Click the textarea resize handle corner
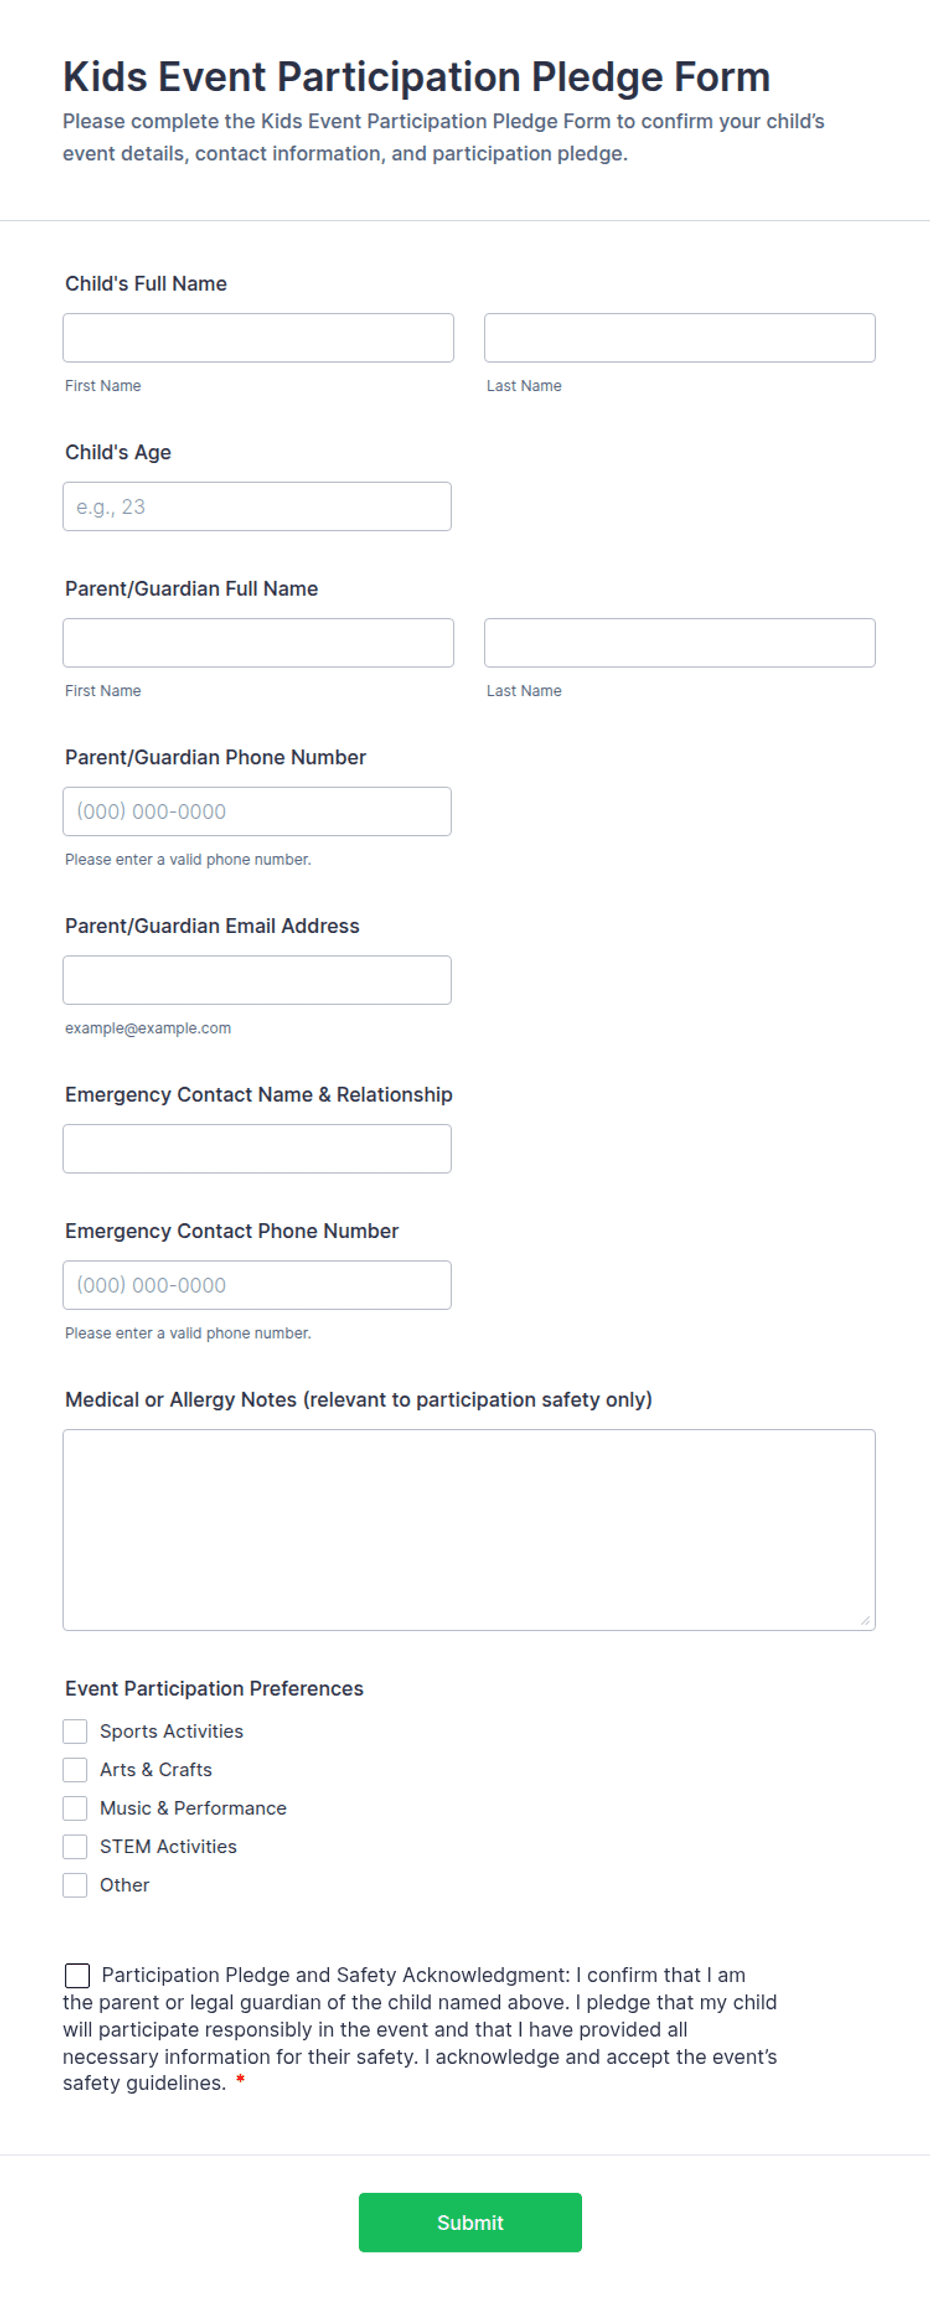The width and height of the screenshot is (930, 2301). pyautogui.click(x=865, y=1620)
